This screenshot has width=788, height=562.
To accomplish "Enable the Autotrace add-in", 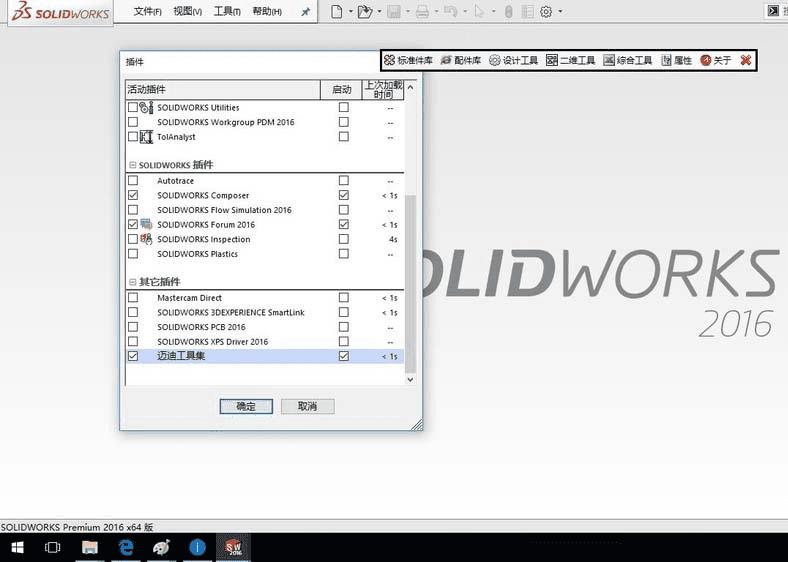I will tap(133, 180).
